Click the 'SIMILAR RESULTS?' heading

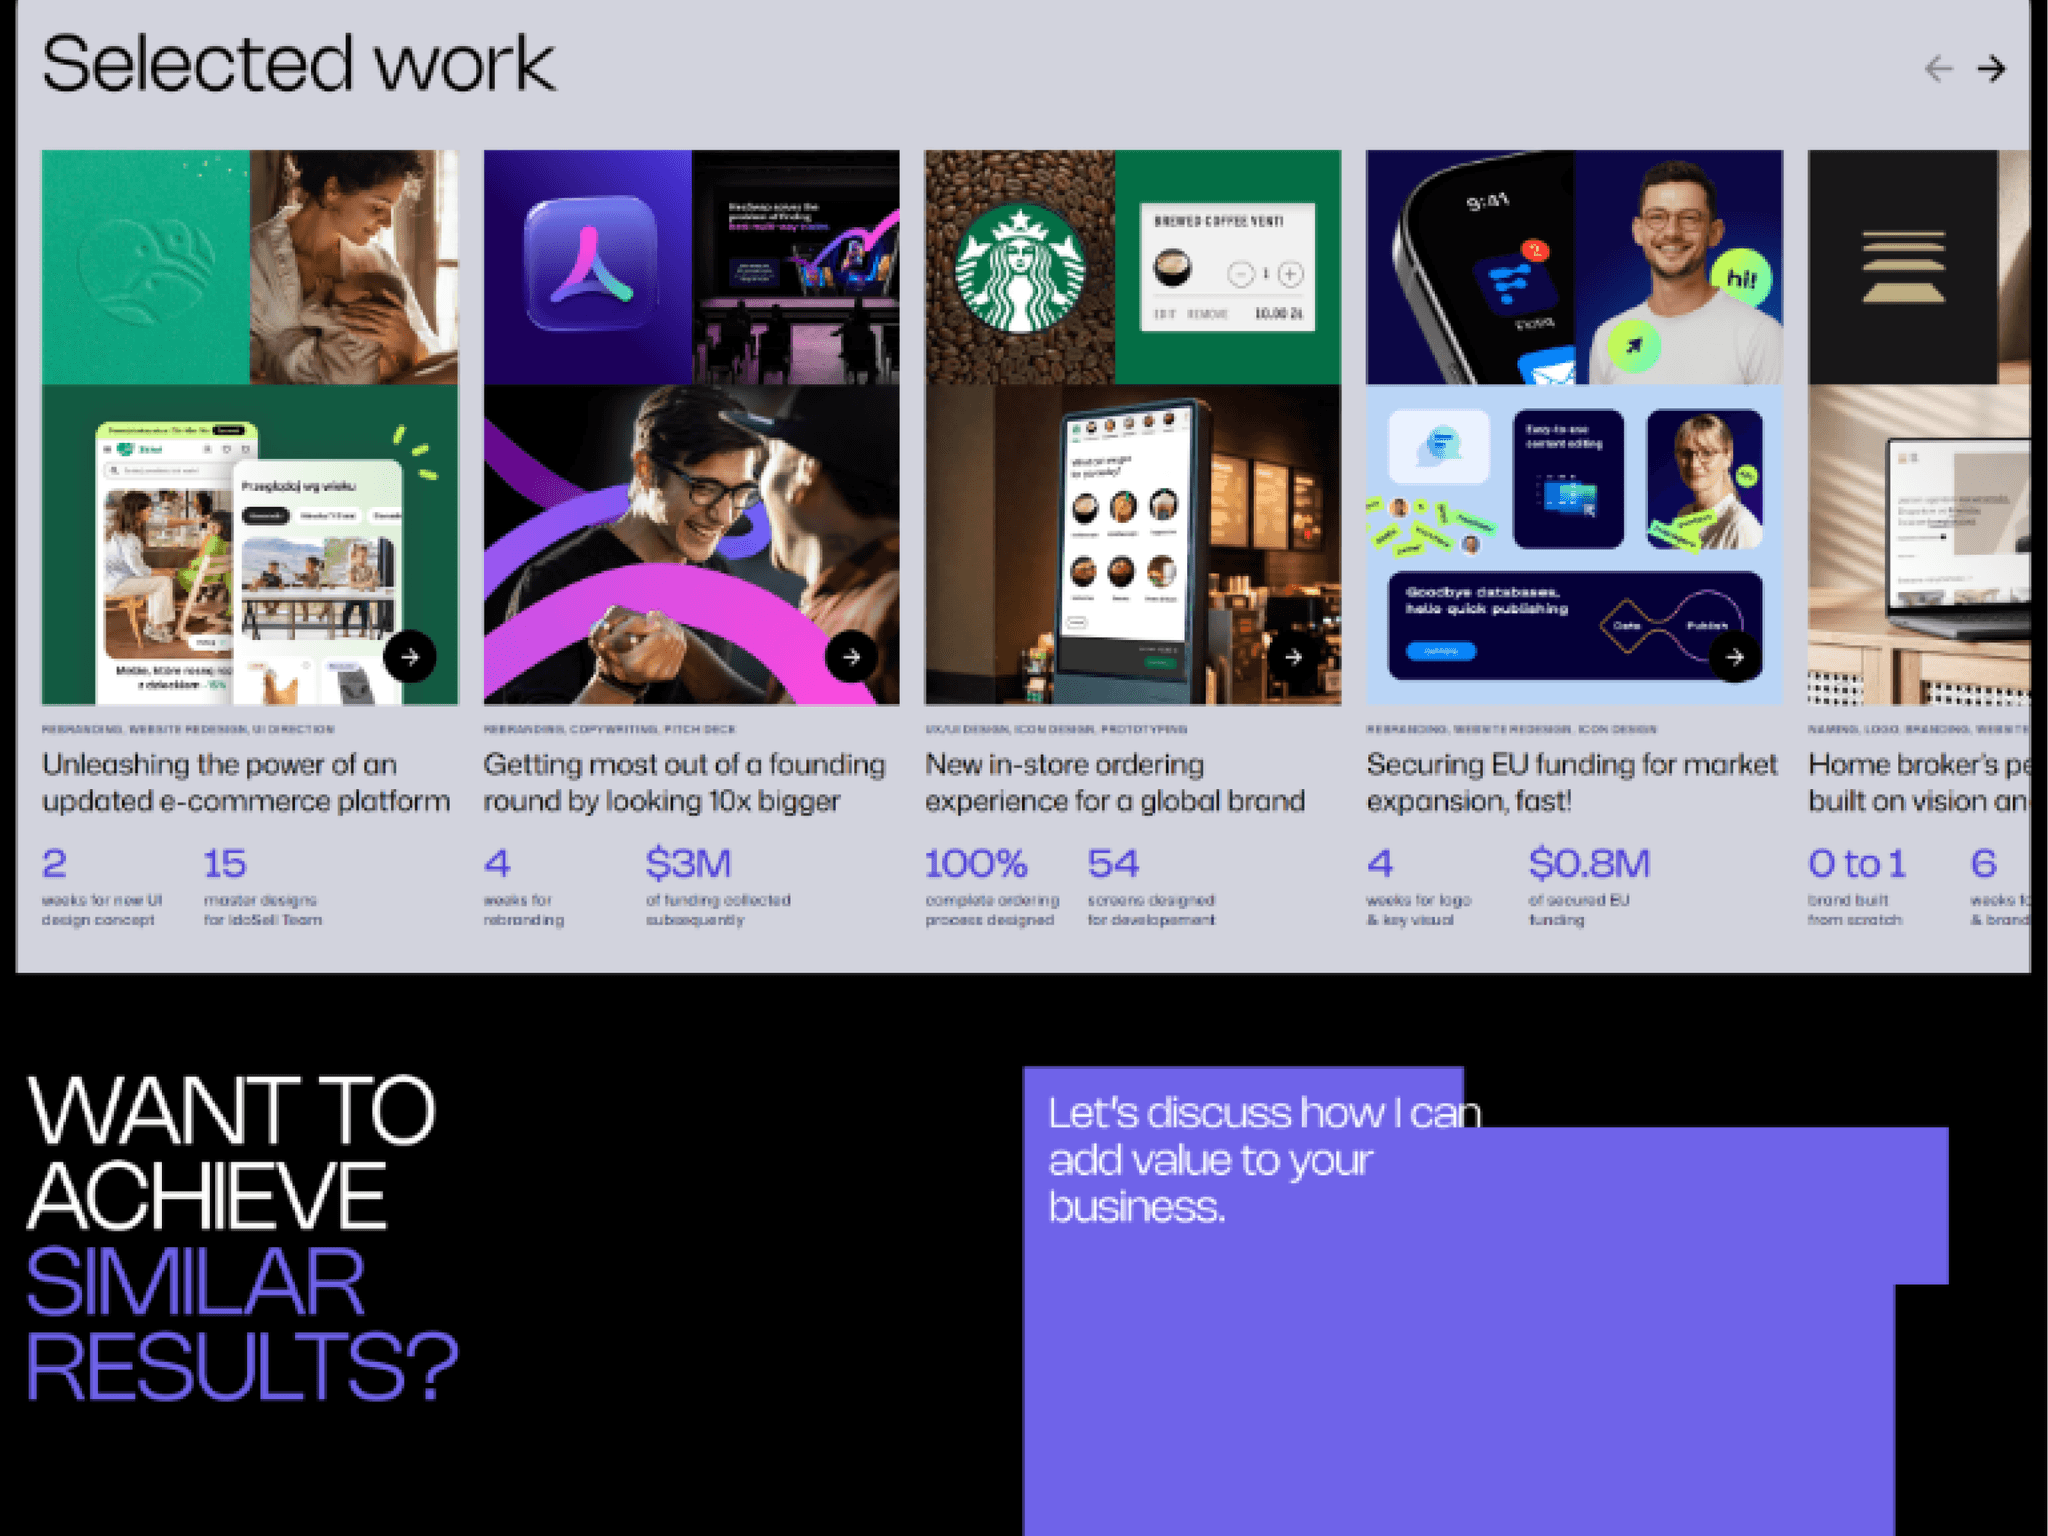pos(242,1324)
